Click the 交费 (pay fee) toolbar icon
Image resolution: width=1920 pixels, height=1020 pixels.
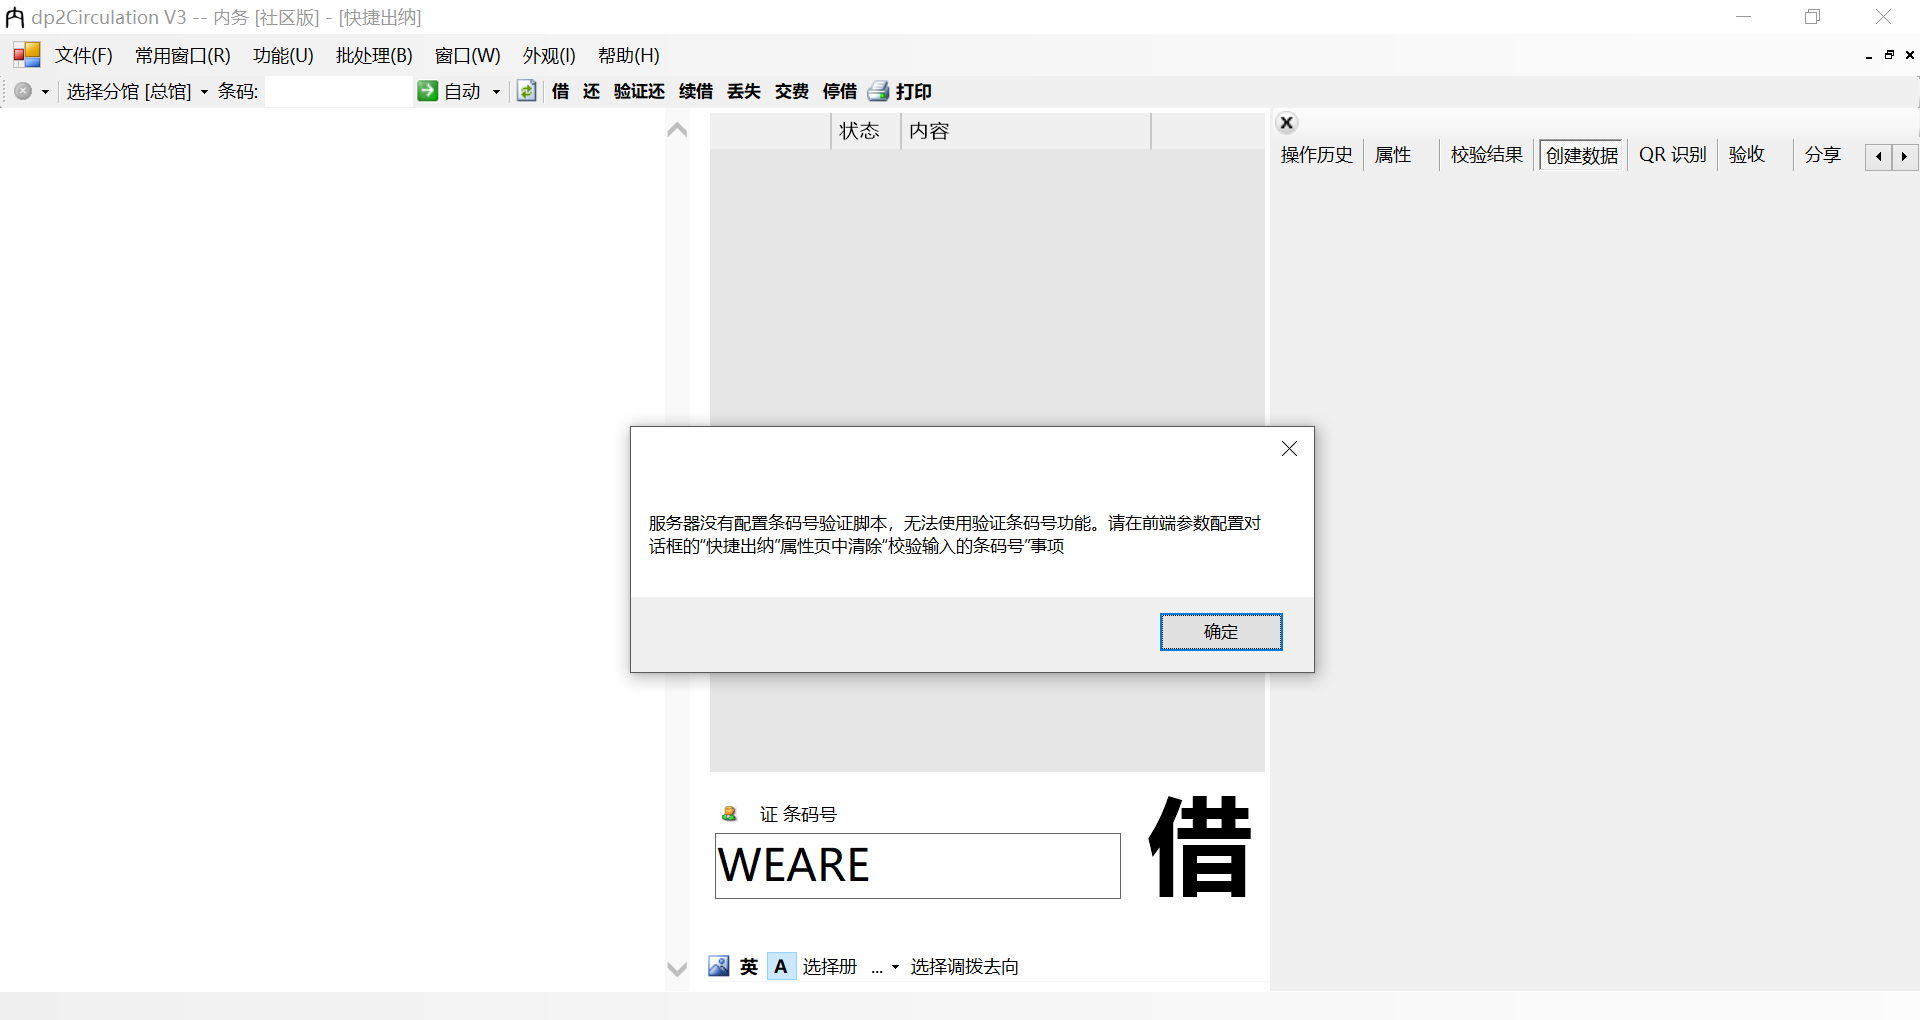[790, 91]
